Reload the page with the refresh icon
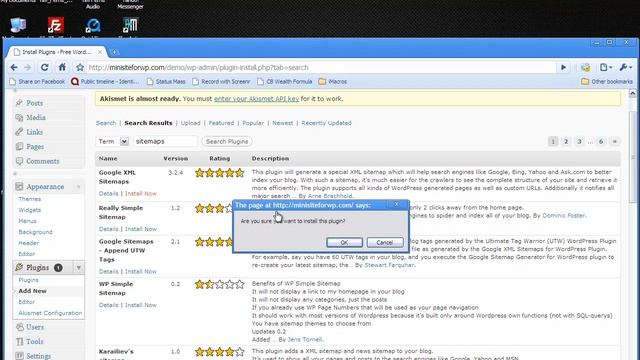This screenshot has width=640, height=360. point(44,67)
